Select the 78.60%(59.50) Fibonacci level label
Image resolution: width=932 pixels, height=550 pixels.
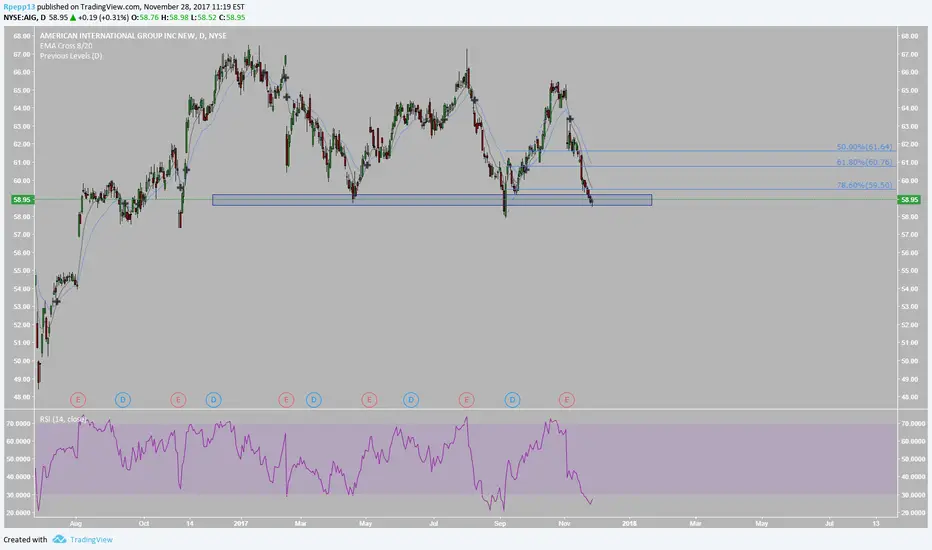coord(864,186)
